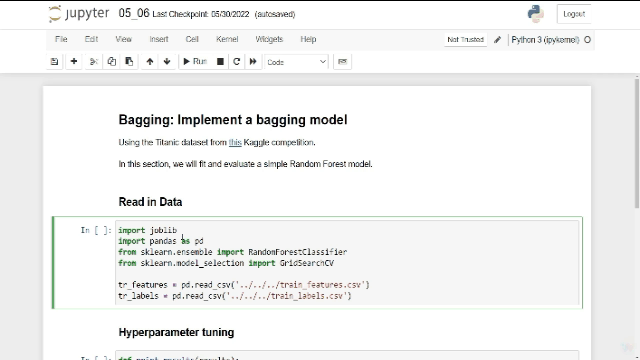Click the save and checkpoint icon
Image resolution: width=640 pixels, height=360 pixels.
[x=54, y=62]
